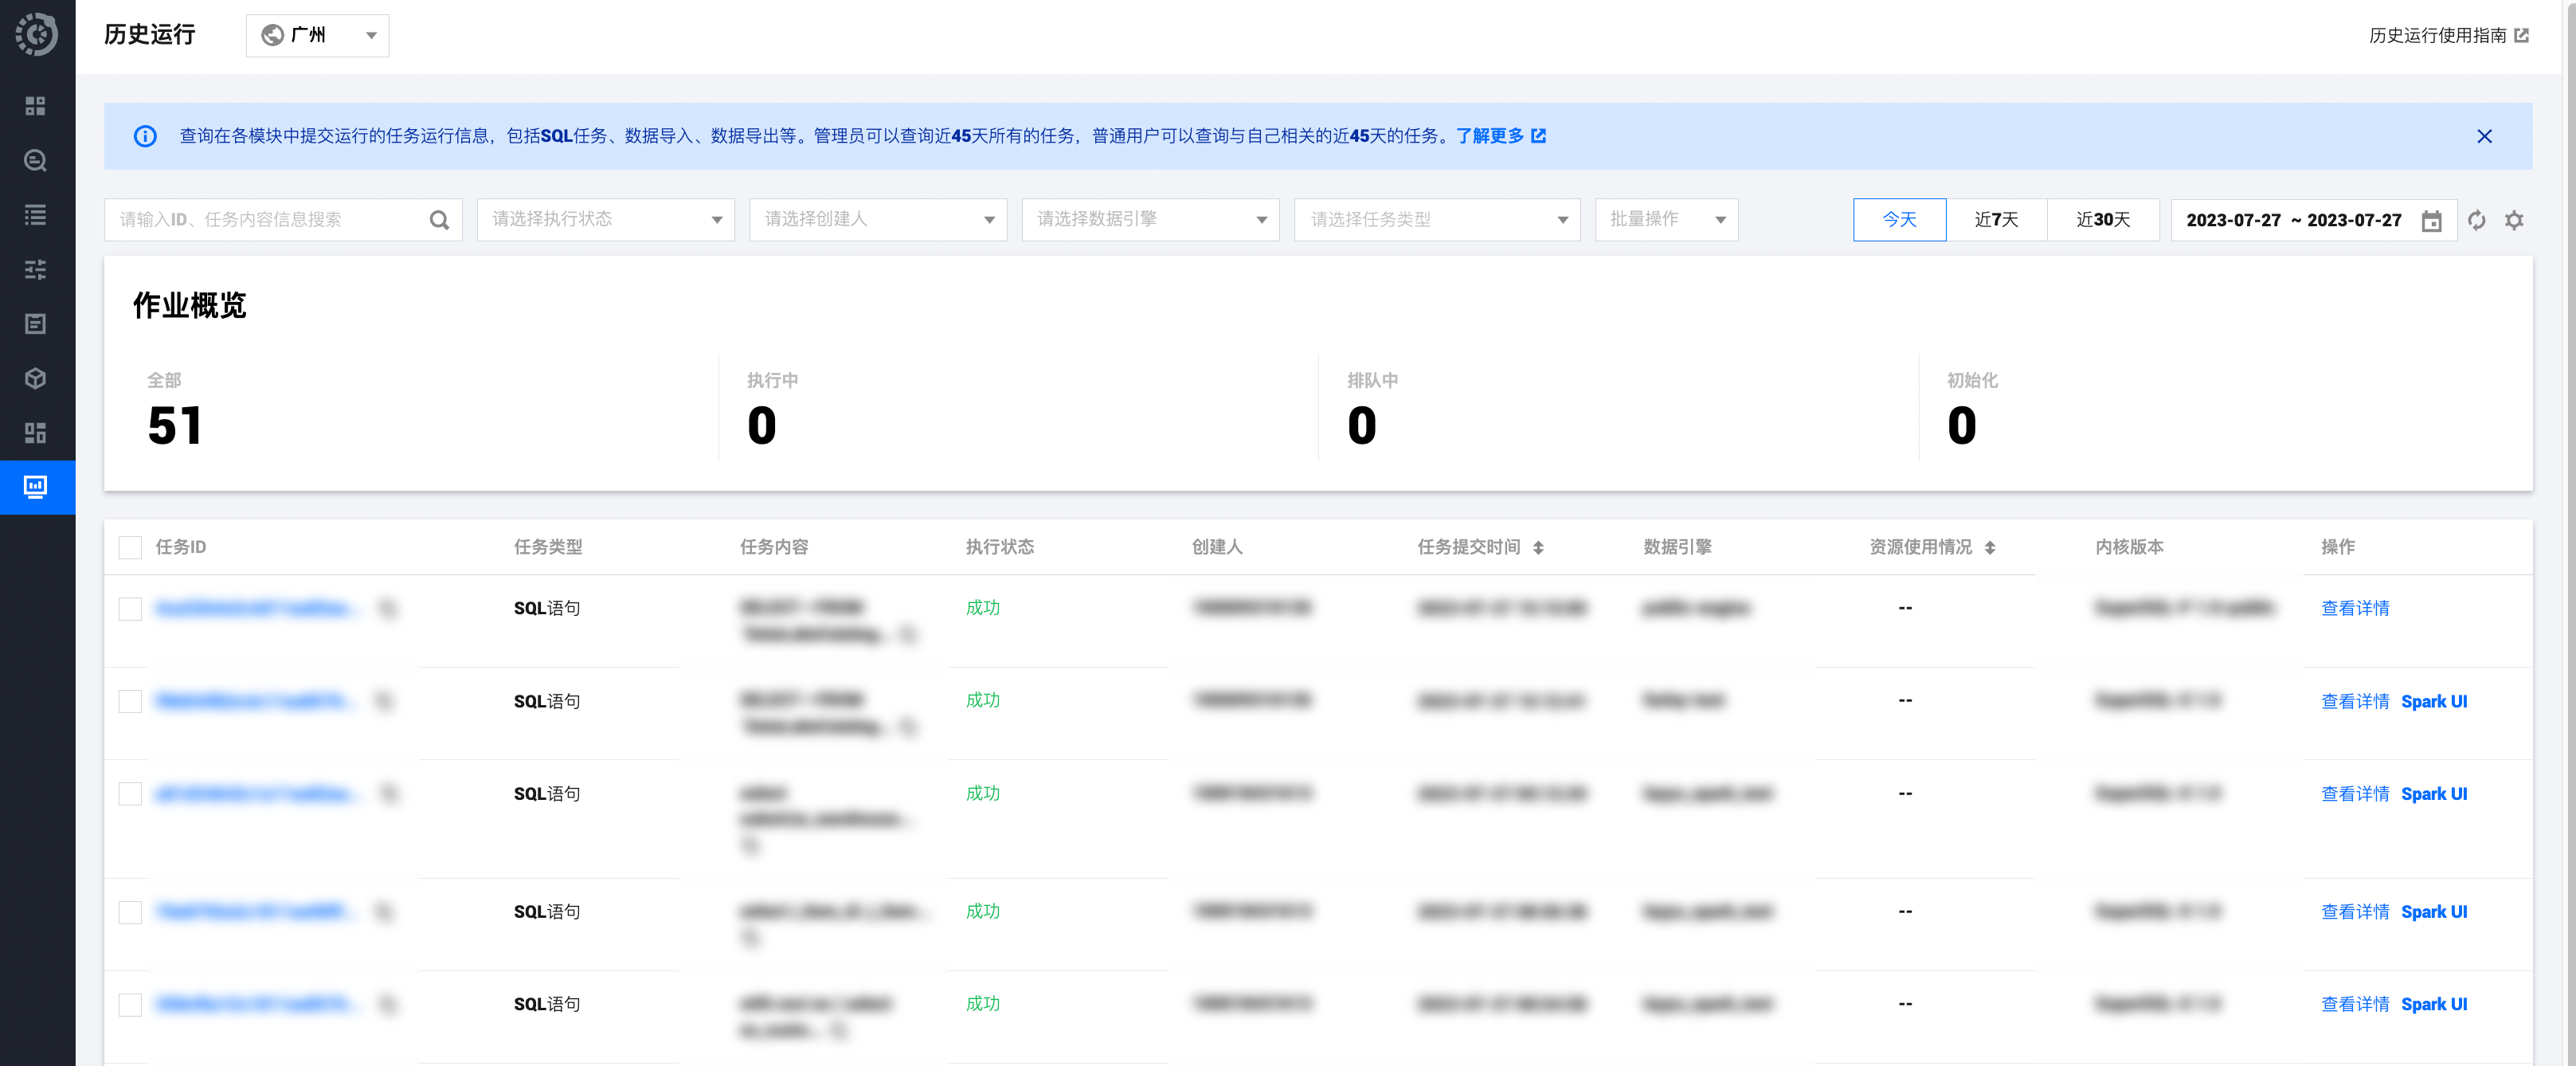Open the table column settings gear icon
2576x1066 pixels.
(2514, 220)
